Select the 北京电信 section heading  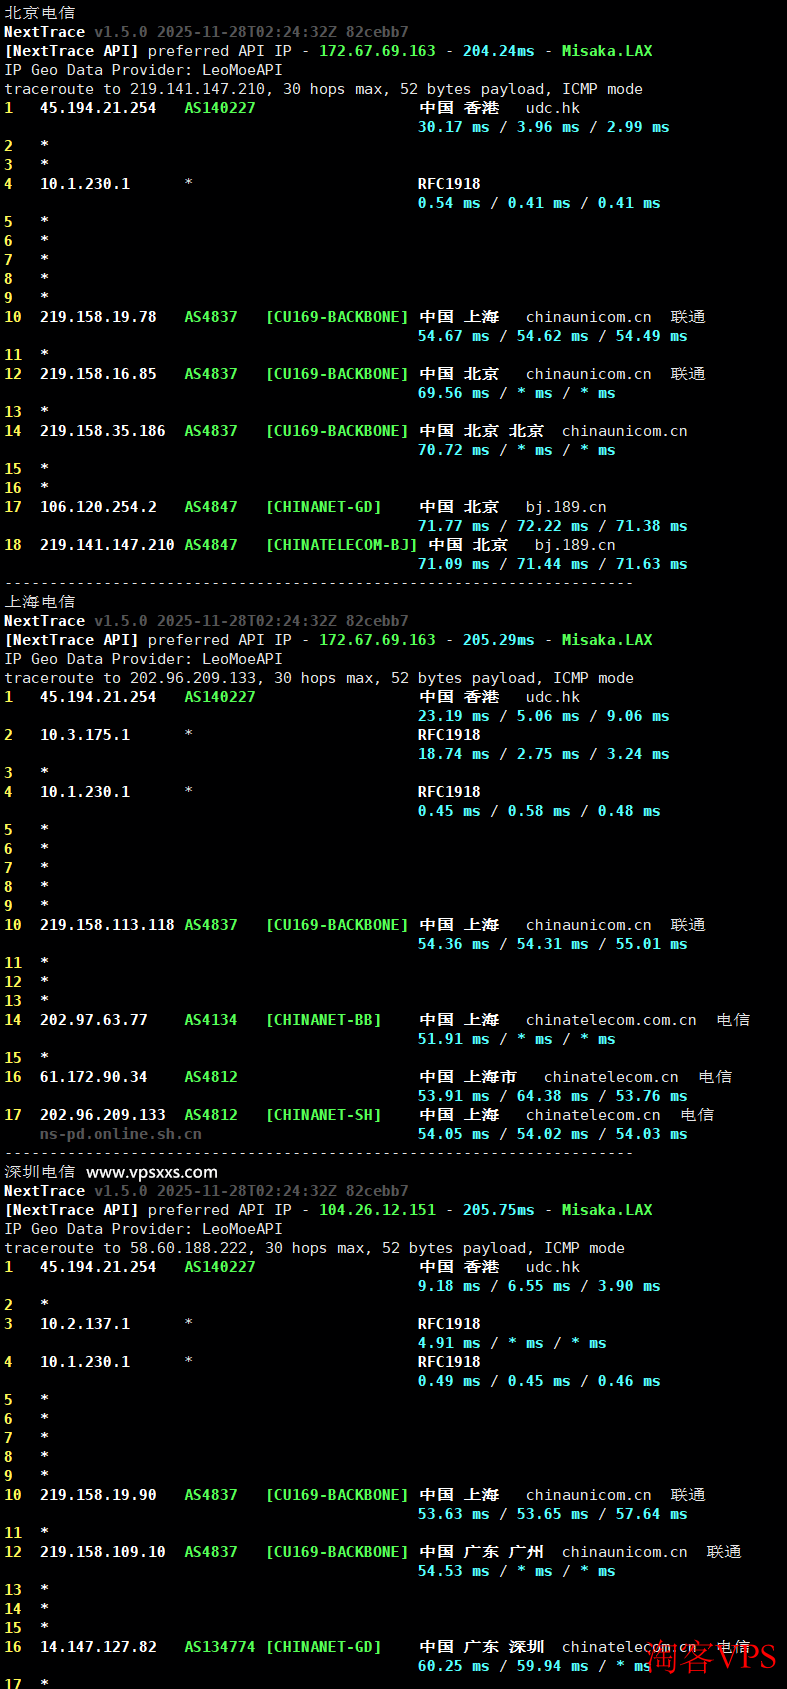point(39,13)
